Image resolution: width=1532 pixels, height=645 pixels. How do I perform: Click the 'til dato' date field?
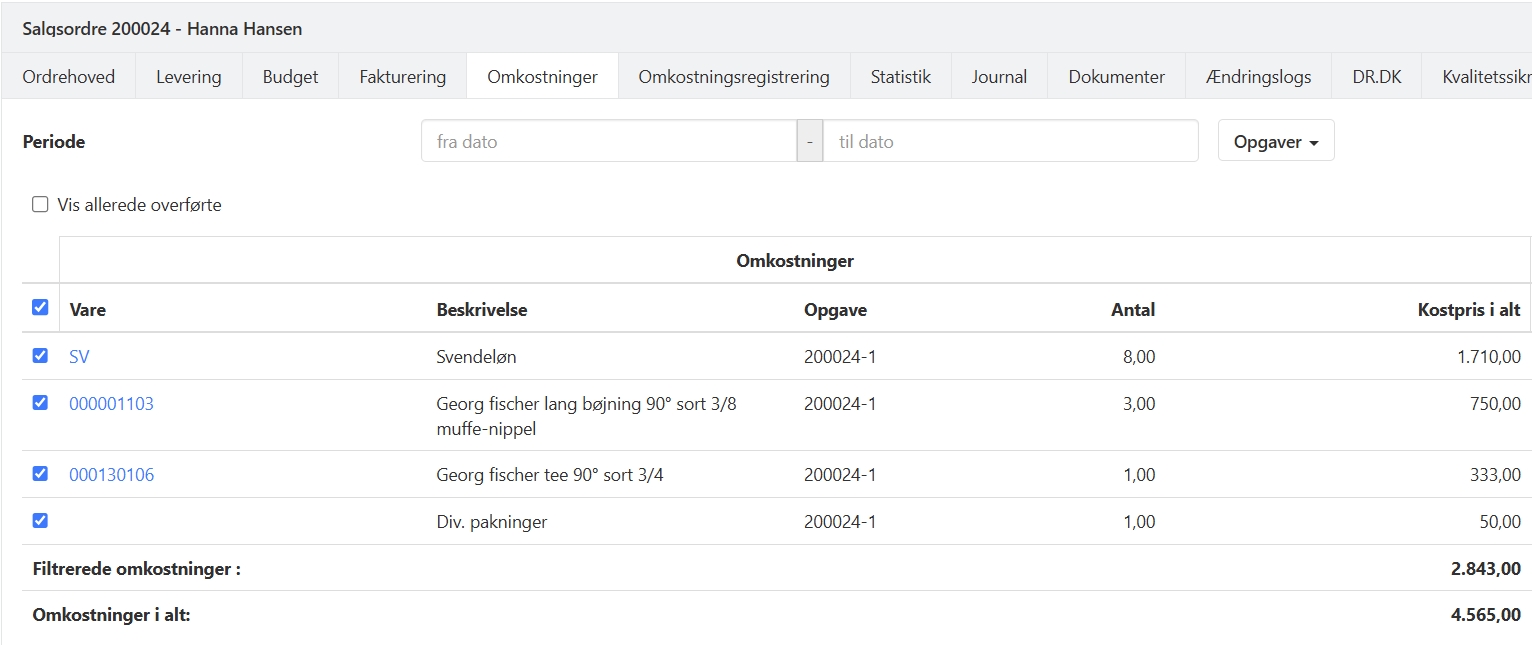click(1009, 142)
